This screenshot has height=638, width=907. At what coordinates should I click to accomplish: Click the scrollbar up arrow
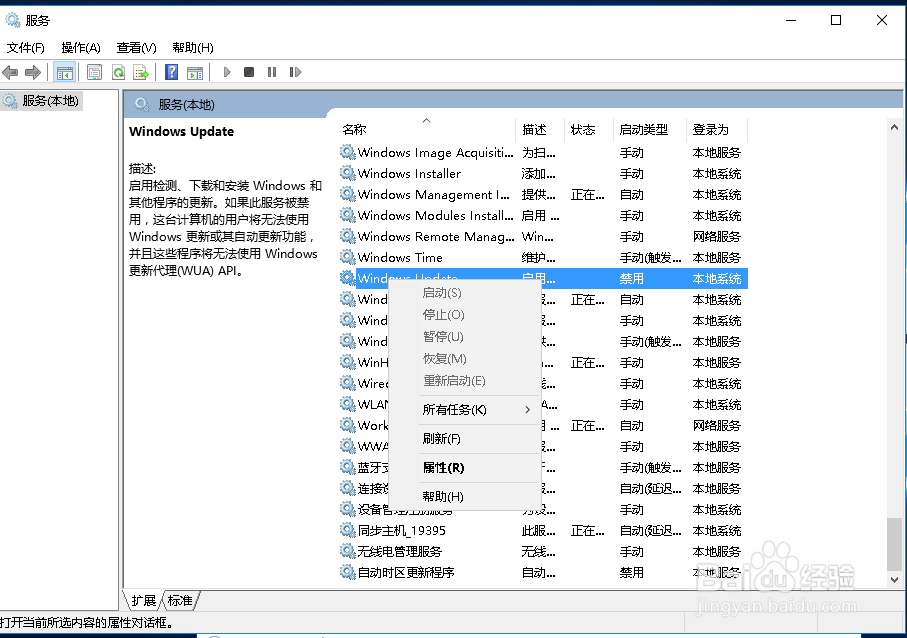(894, 127)
